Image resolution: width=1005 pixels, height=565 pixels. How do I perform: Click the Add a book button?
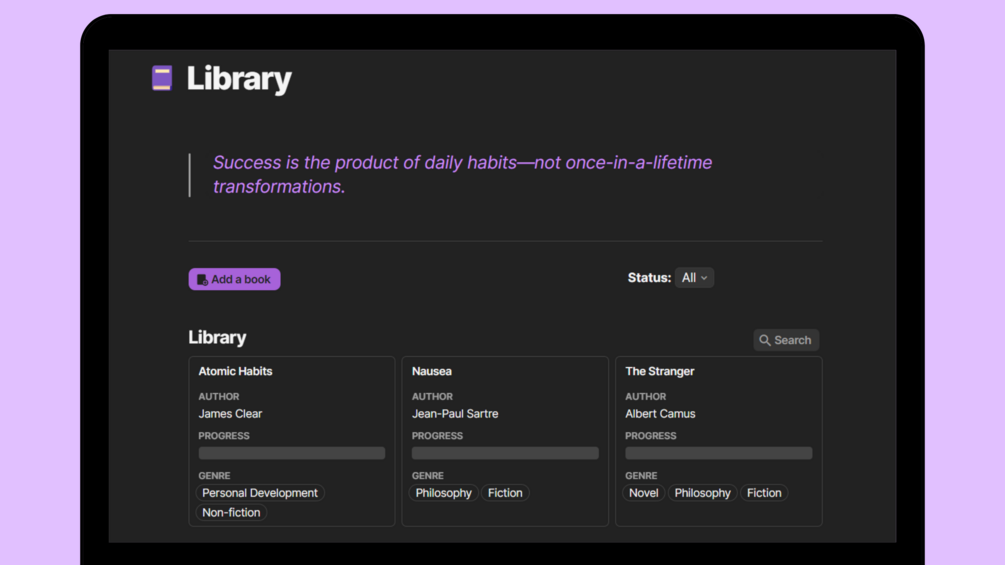click(x=235, y=279)
